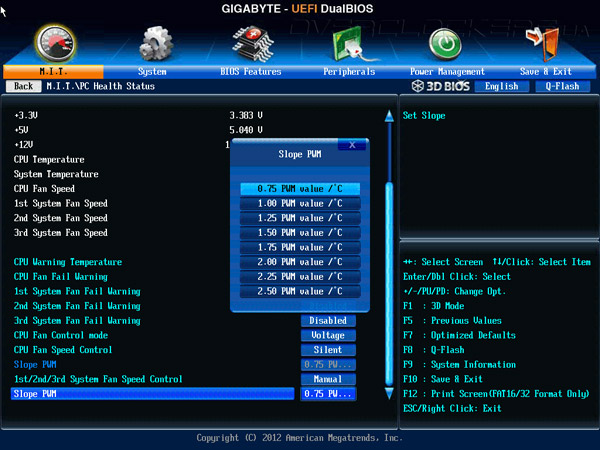This screenshot has height=450, width=600.
Task: Click the greyed Slope PWM value box
Action: coord(328,365)
